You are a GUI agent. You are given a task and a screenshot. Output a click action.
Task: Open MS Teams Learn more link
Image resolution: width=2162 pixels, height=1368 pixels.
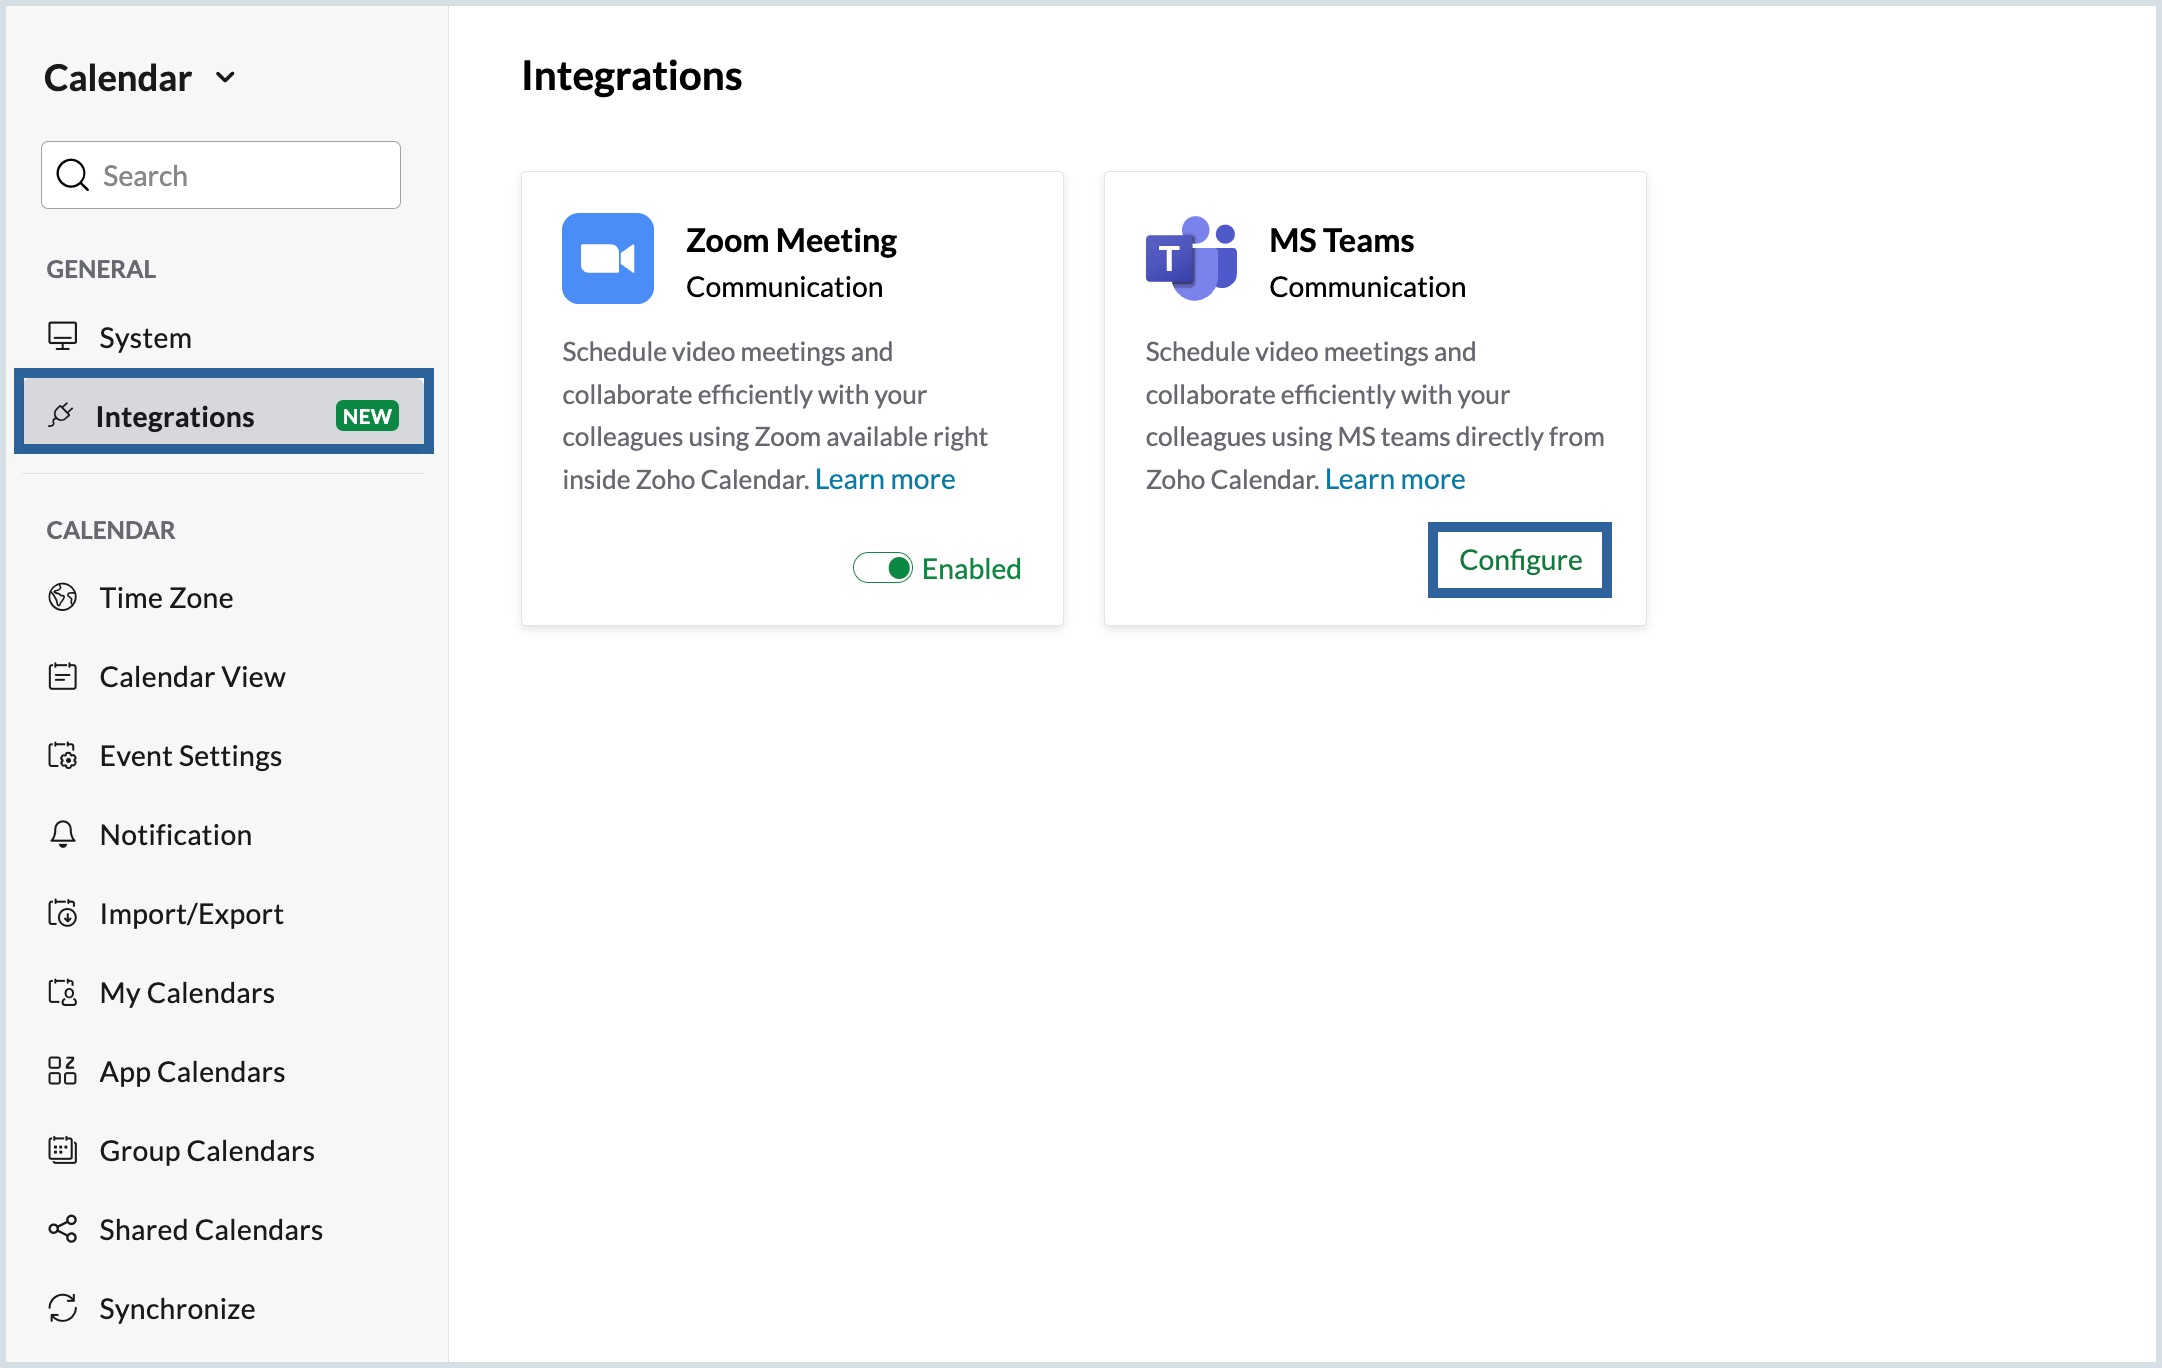coord(1395,479)
